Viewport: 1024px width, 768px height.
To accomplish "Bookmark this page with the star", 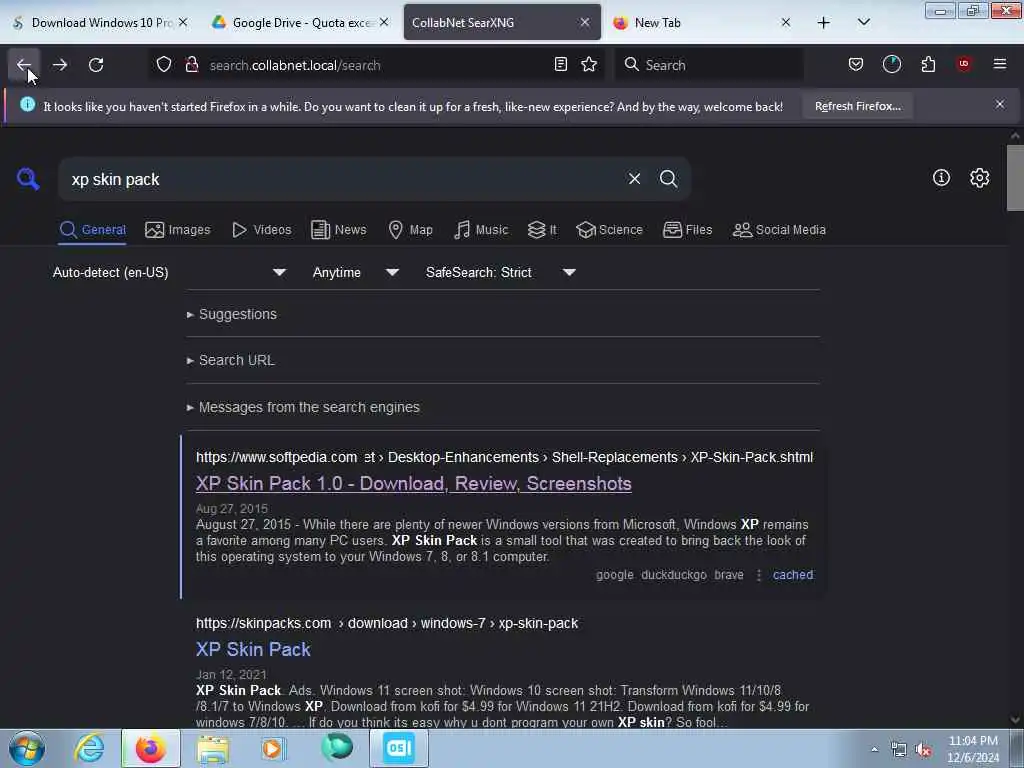I will tap(589, 64).
